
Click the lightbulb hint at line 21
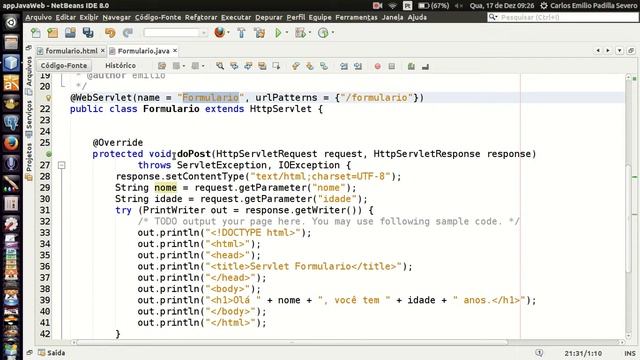coord(49,98)
